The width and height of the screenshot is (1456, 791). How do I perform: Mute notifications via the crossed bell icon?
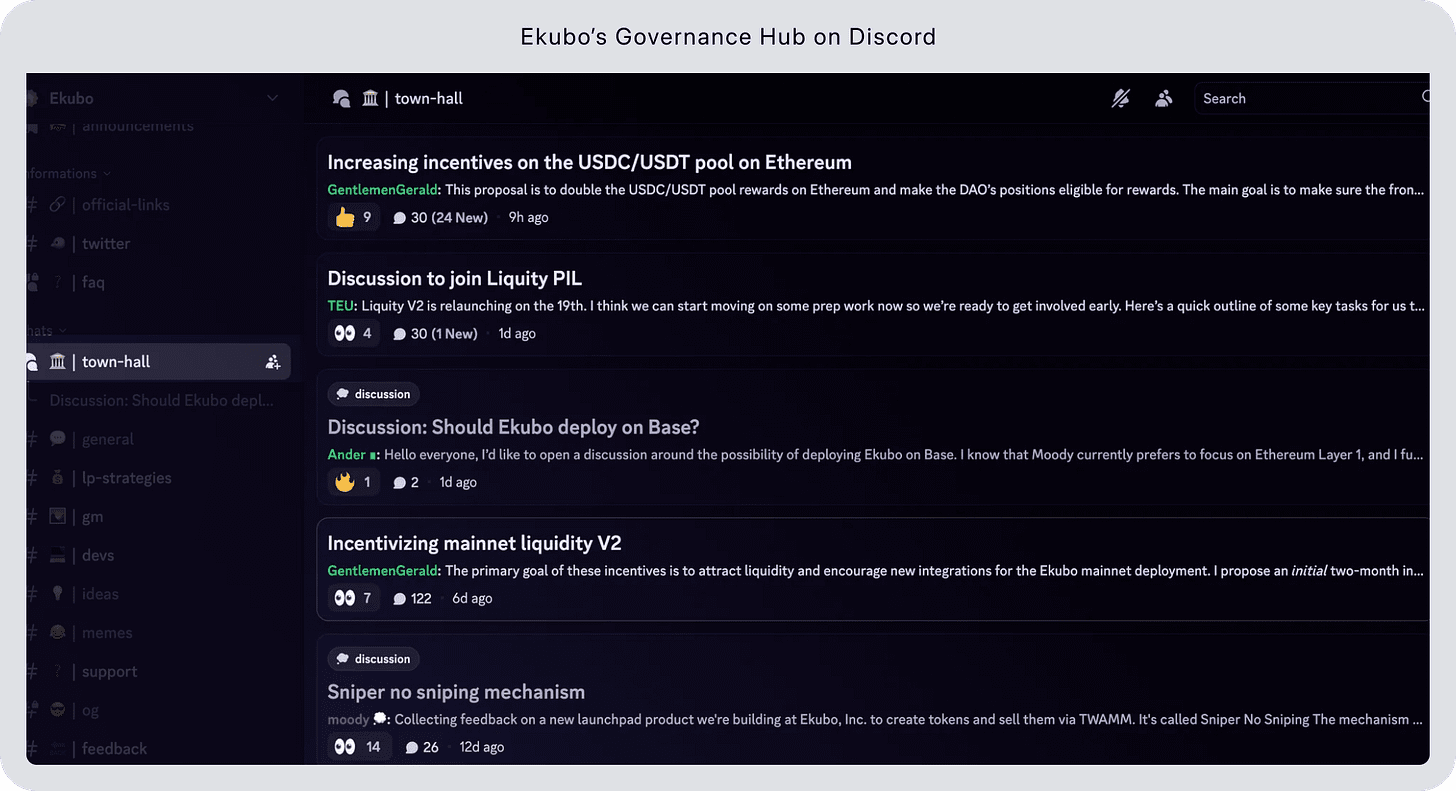1120,98
